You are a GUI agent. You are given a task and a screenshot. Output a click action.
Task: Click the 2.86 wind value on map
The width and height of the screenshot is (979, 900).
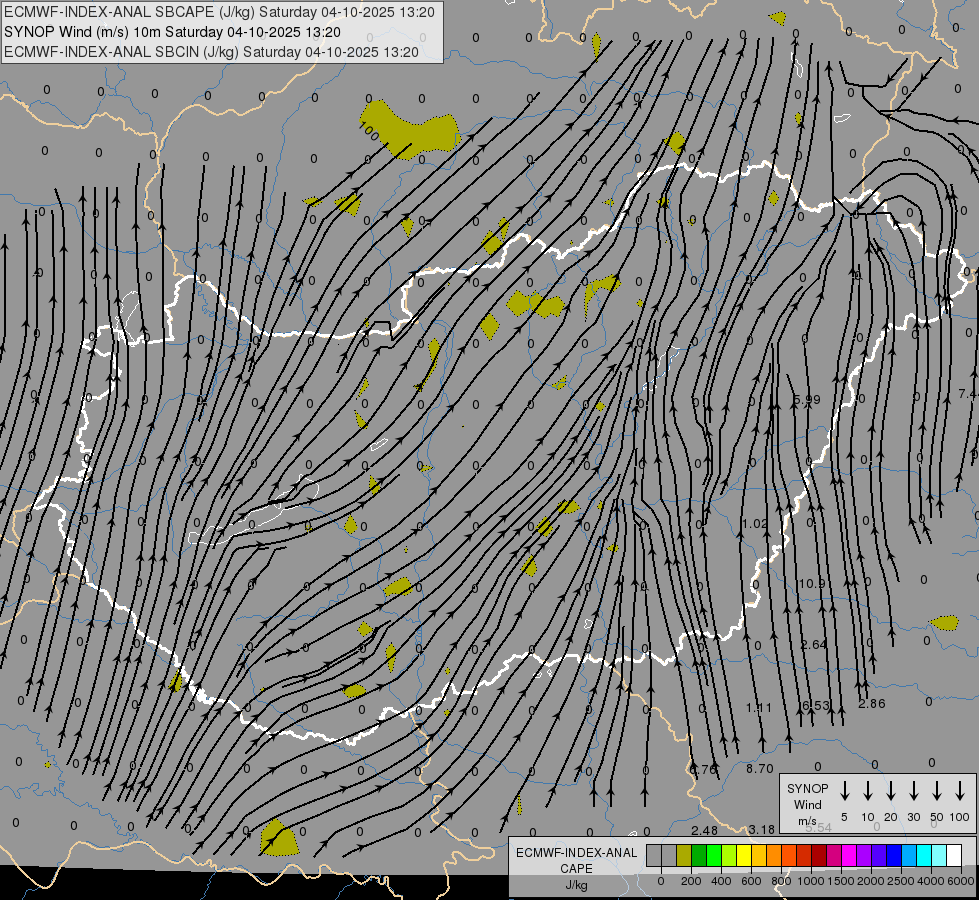[872, 704]
